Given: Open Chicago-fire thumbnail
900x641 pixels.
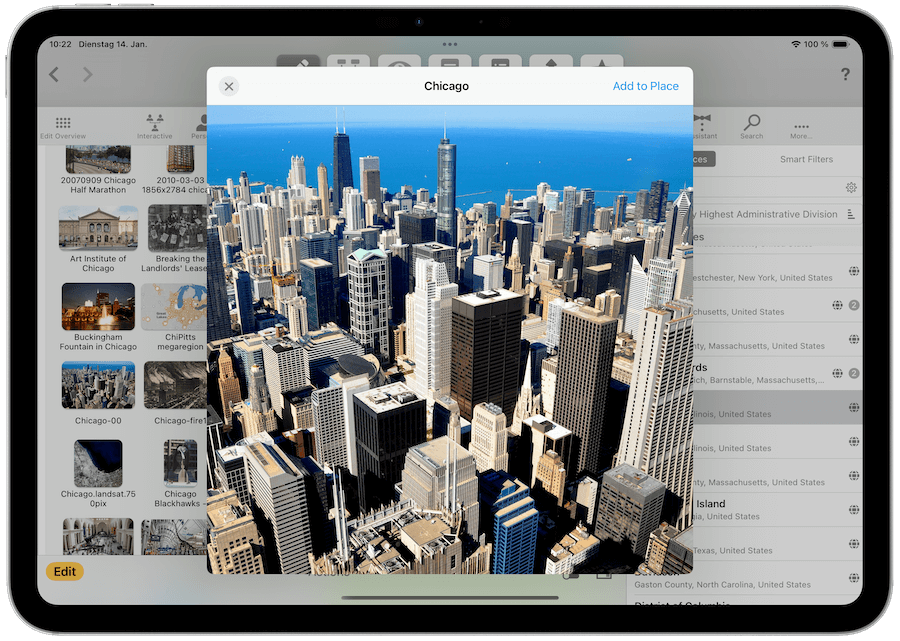Looking at the screenshot, I should tap(176, 385).
